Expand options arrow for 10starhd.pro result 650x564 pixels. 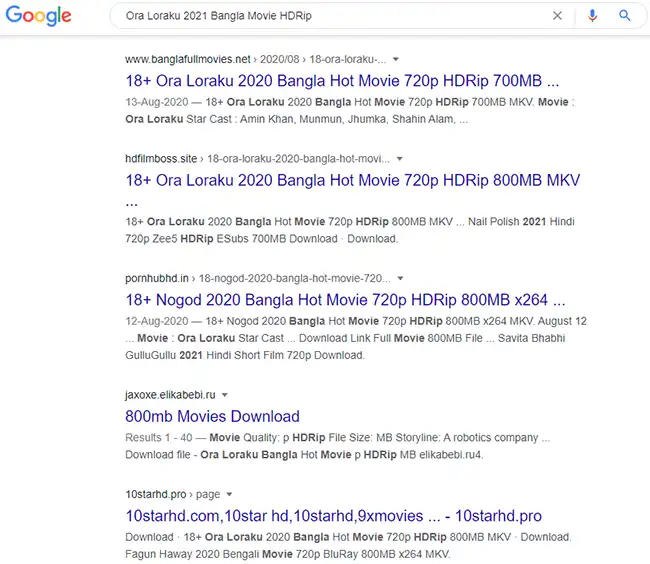point(229,494)
